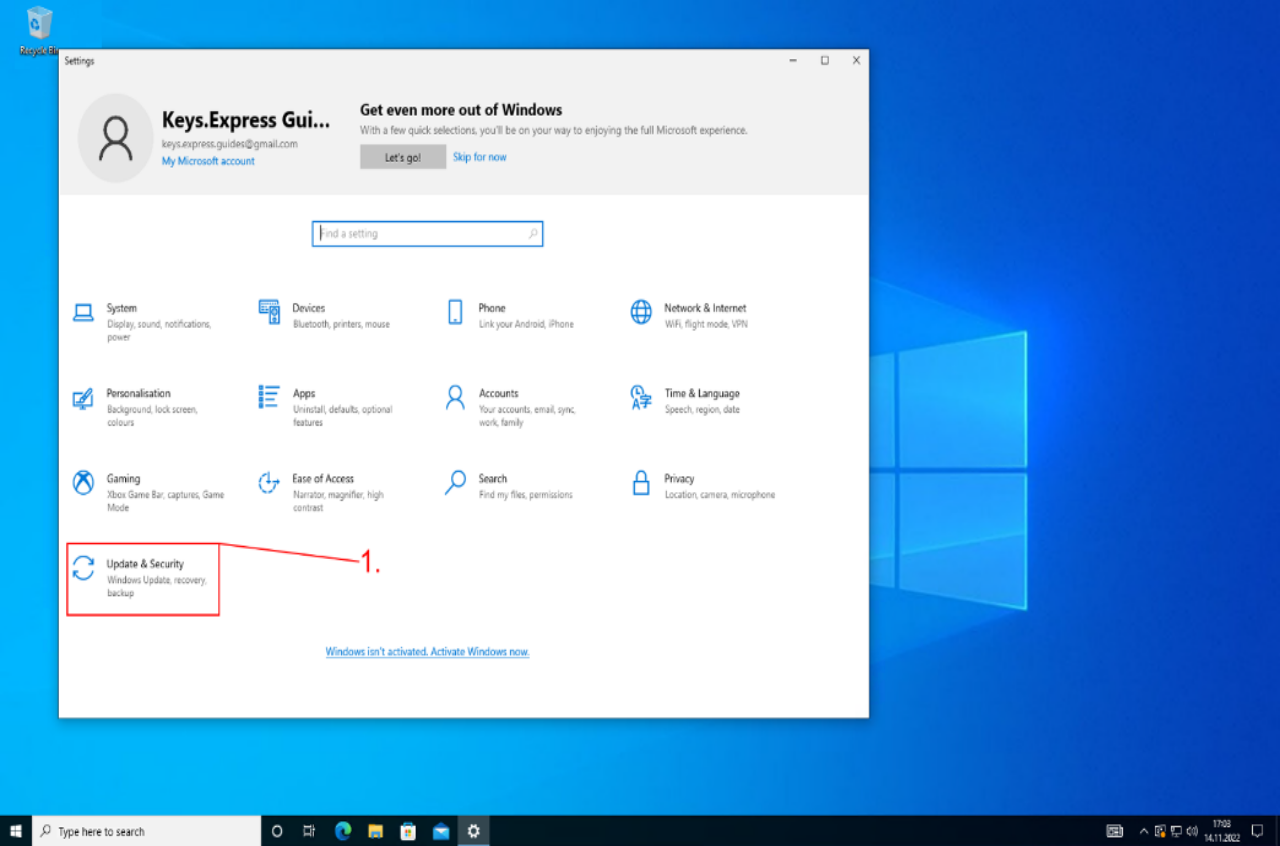1280x846 pixels.
Task: Open My Microsoft account link
Action: click(x=208, y=161)
